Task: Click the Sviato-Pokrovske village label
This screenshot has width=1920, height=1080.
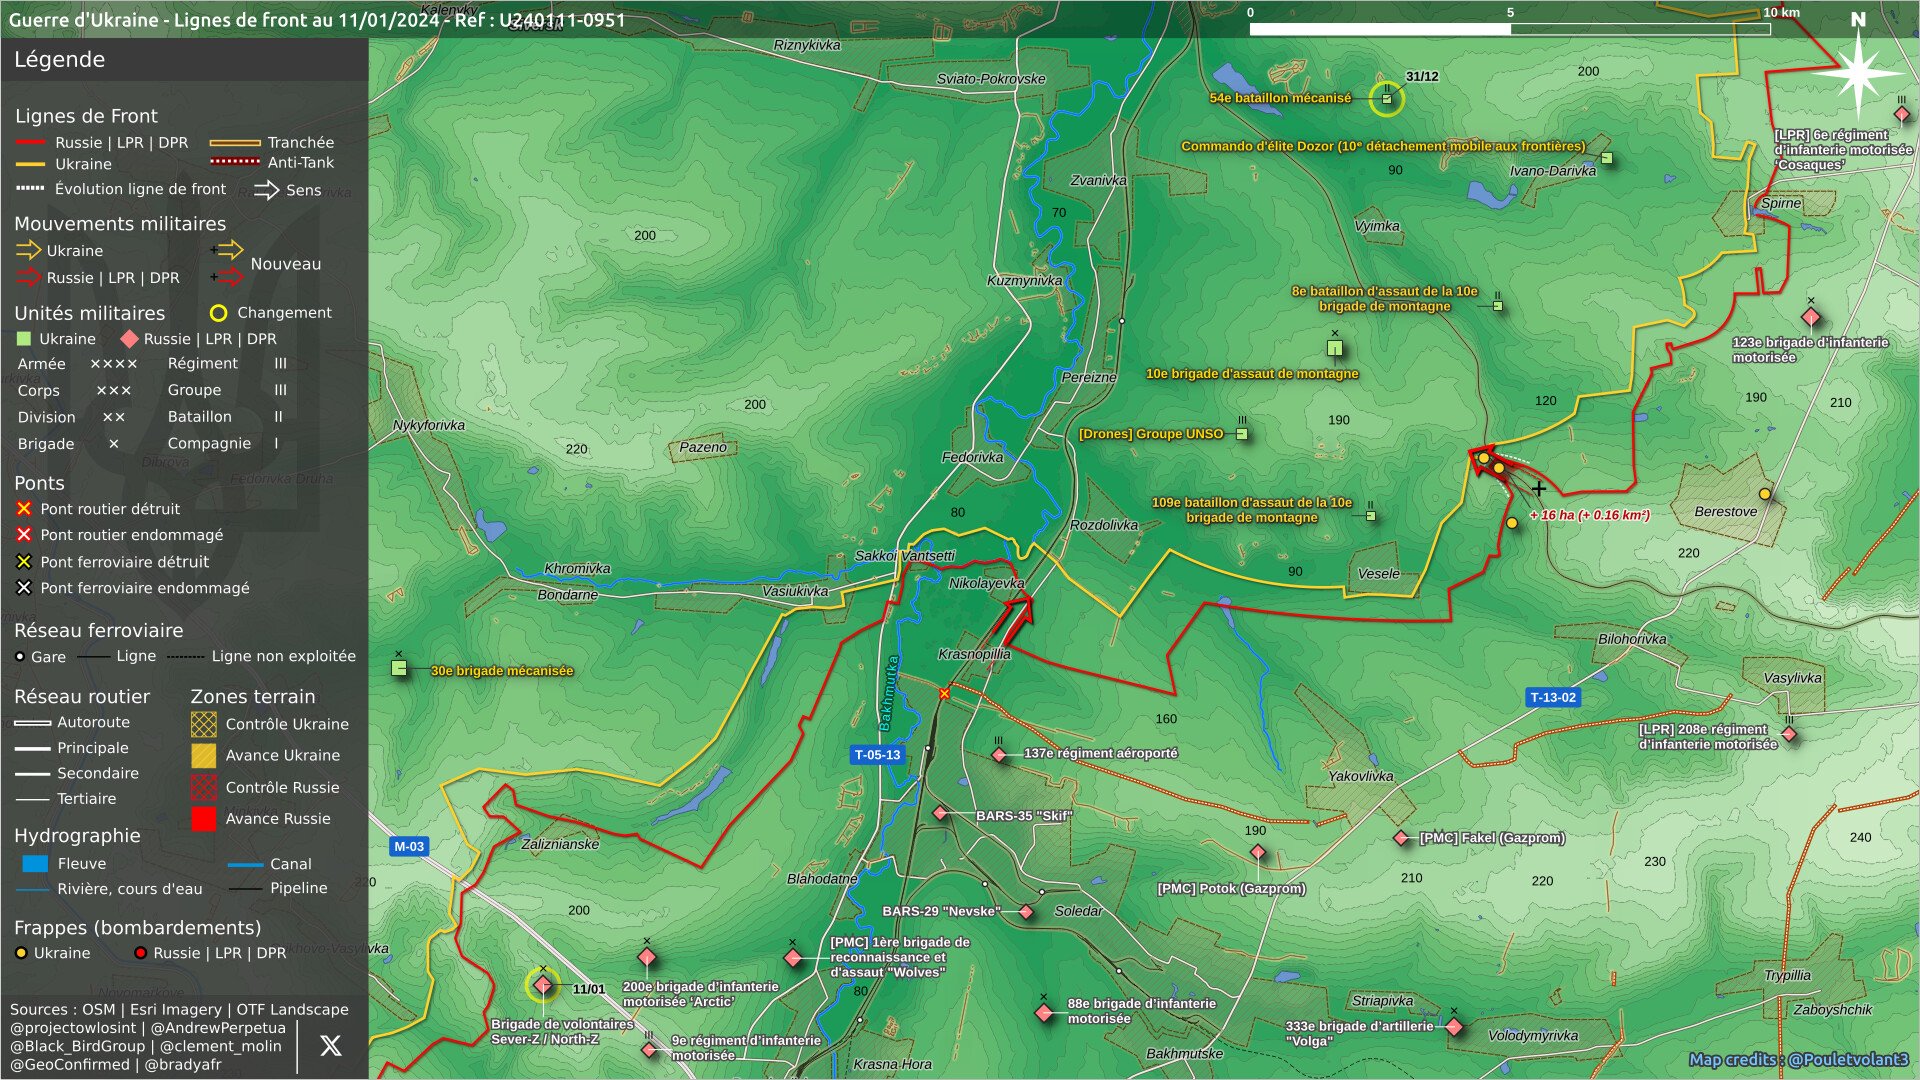Action: [x=991, y=78]
